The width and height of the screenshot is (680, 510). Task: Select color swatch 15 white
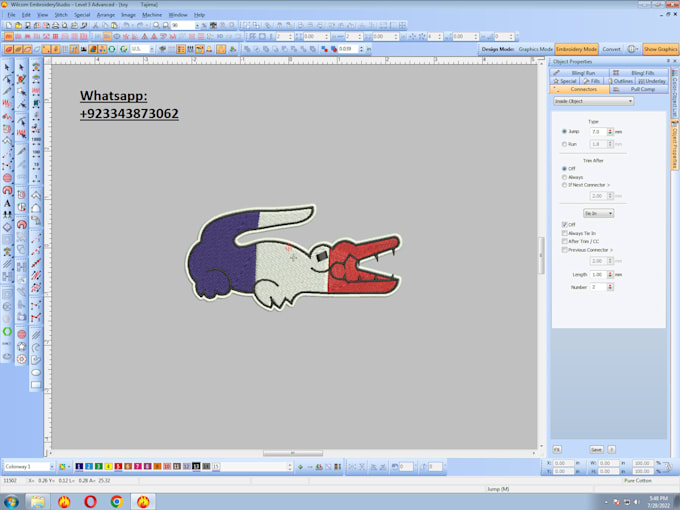click(216, 467)
